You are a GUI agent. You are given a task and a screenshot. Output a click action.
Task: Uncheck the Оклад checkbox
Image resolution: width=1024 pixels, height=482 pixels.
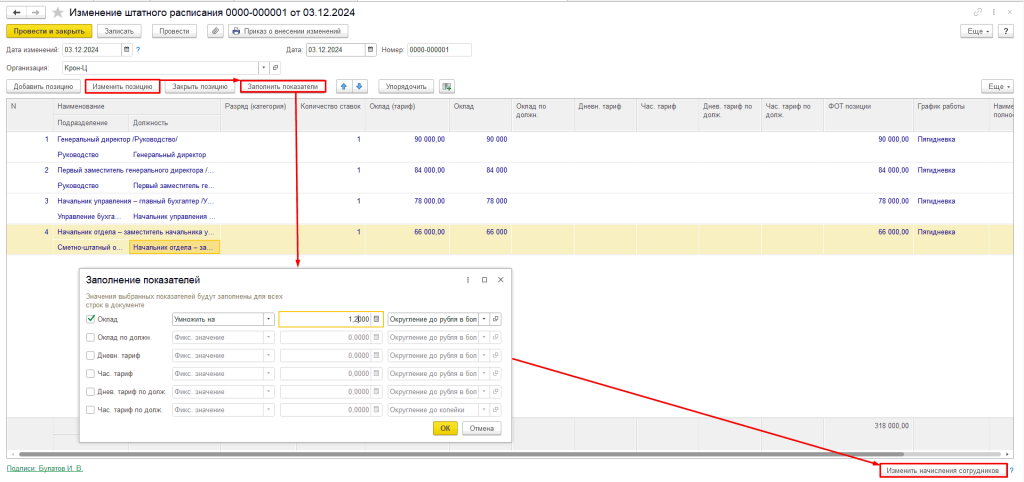92,319
